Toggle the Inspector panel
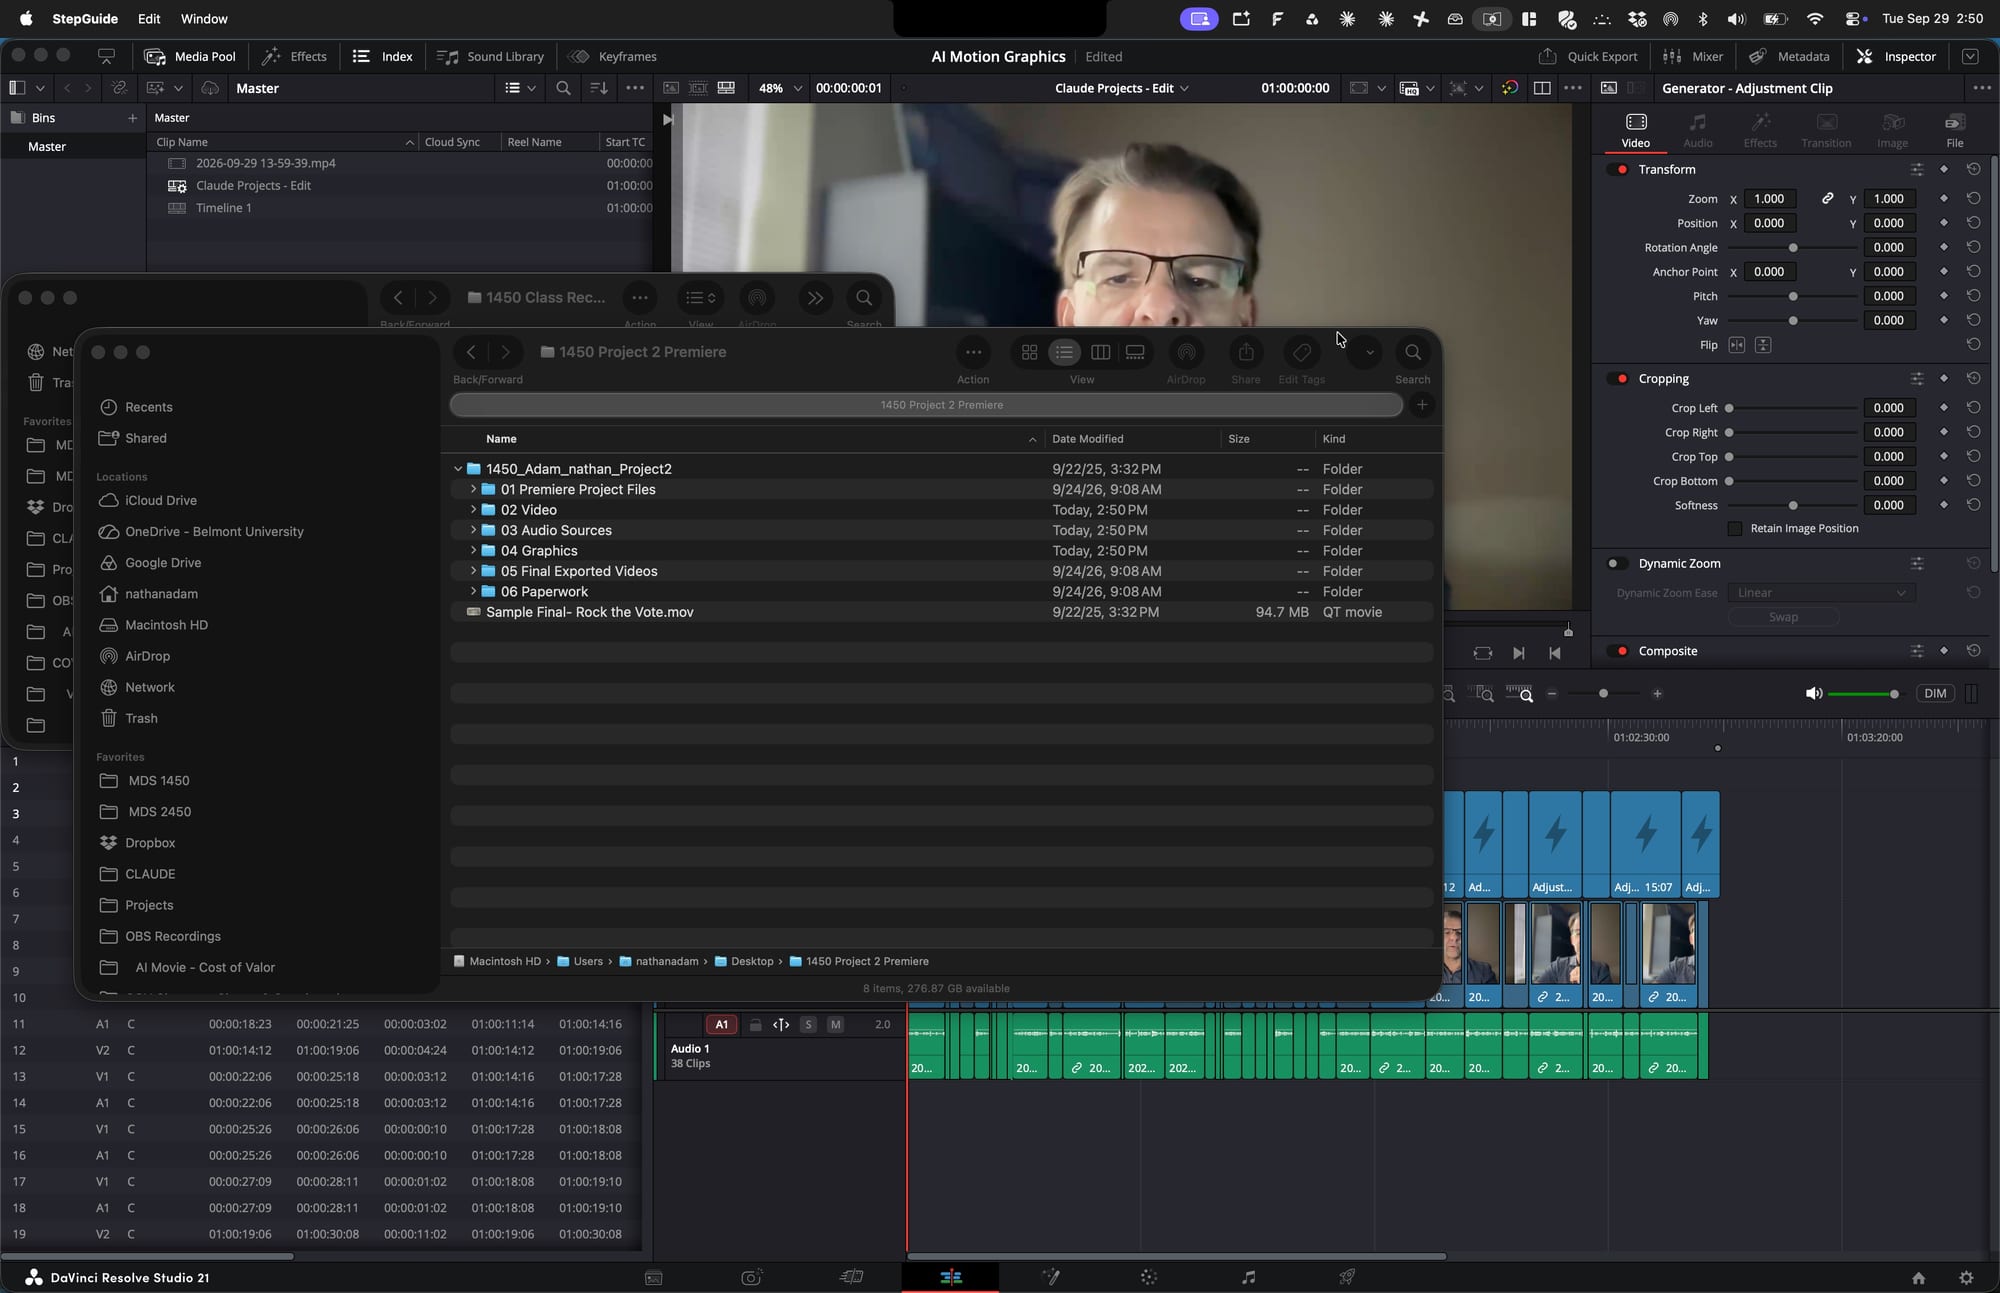Screen dimensions: 2000x1293 pos(1897,56)
